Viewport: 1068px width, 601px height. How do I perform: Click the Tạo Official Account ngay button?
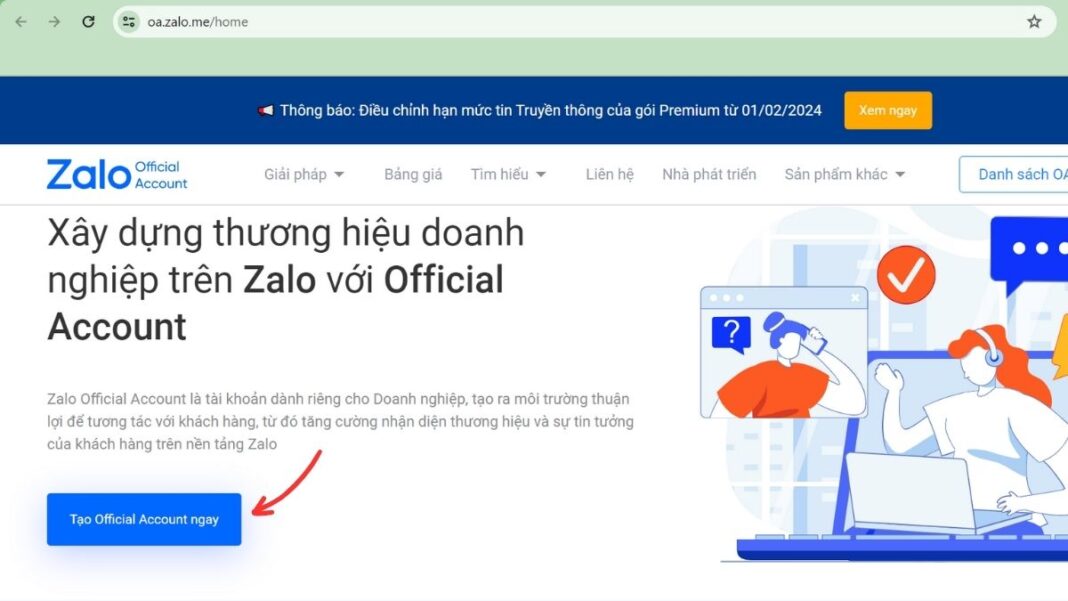(143, 519)
